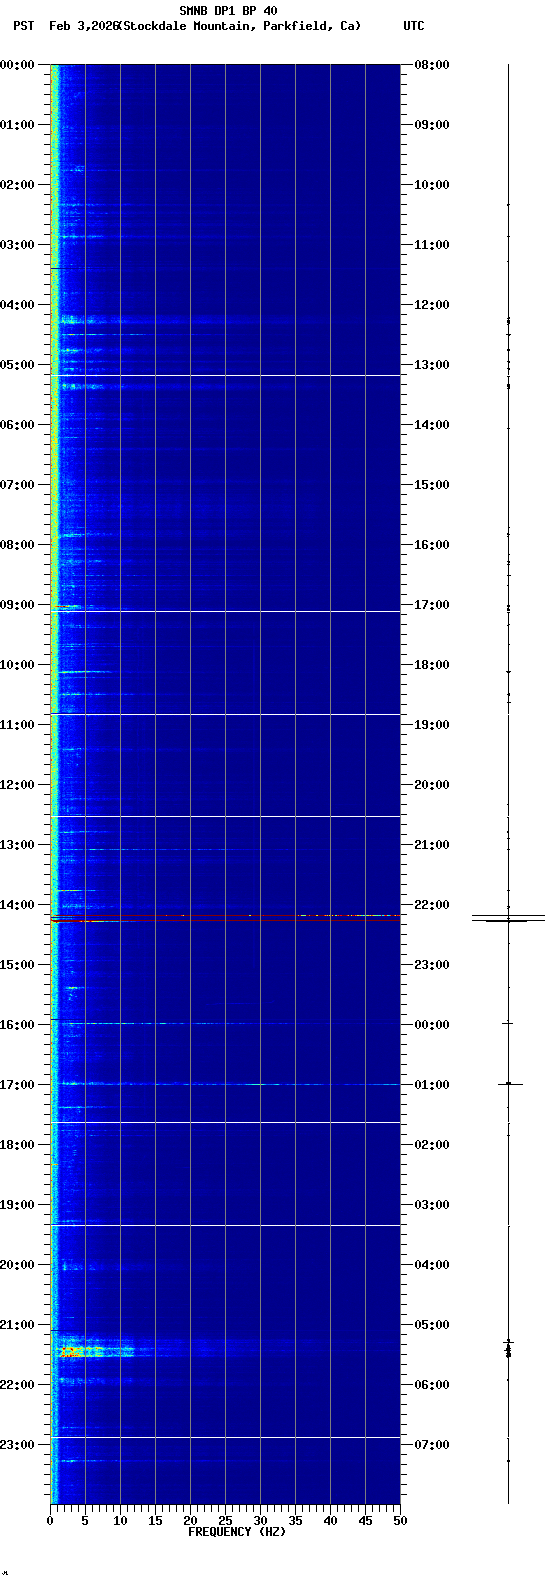Click the 12:00 PST axis label
552x1584 pixels.
click(x=18, y=785)
